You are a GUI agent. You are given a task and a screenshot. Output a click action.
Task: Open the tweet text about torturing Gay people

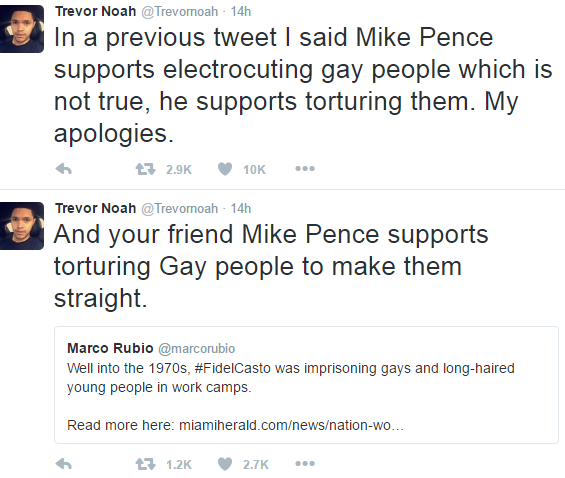click(x=271, y=266)
